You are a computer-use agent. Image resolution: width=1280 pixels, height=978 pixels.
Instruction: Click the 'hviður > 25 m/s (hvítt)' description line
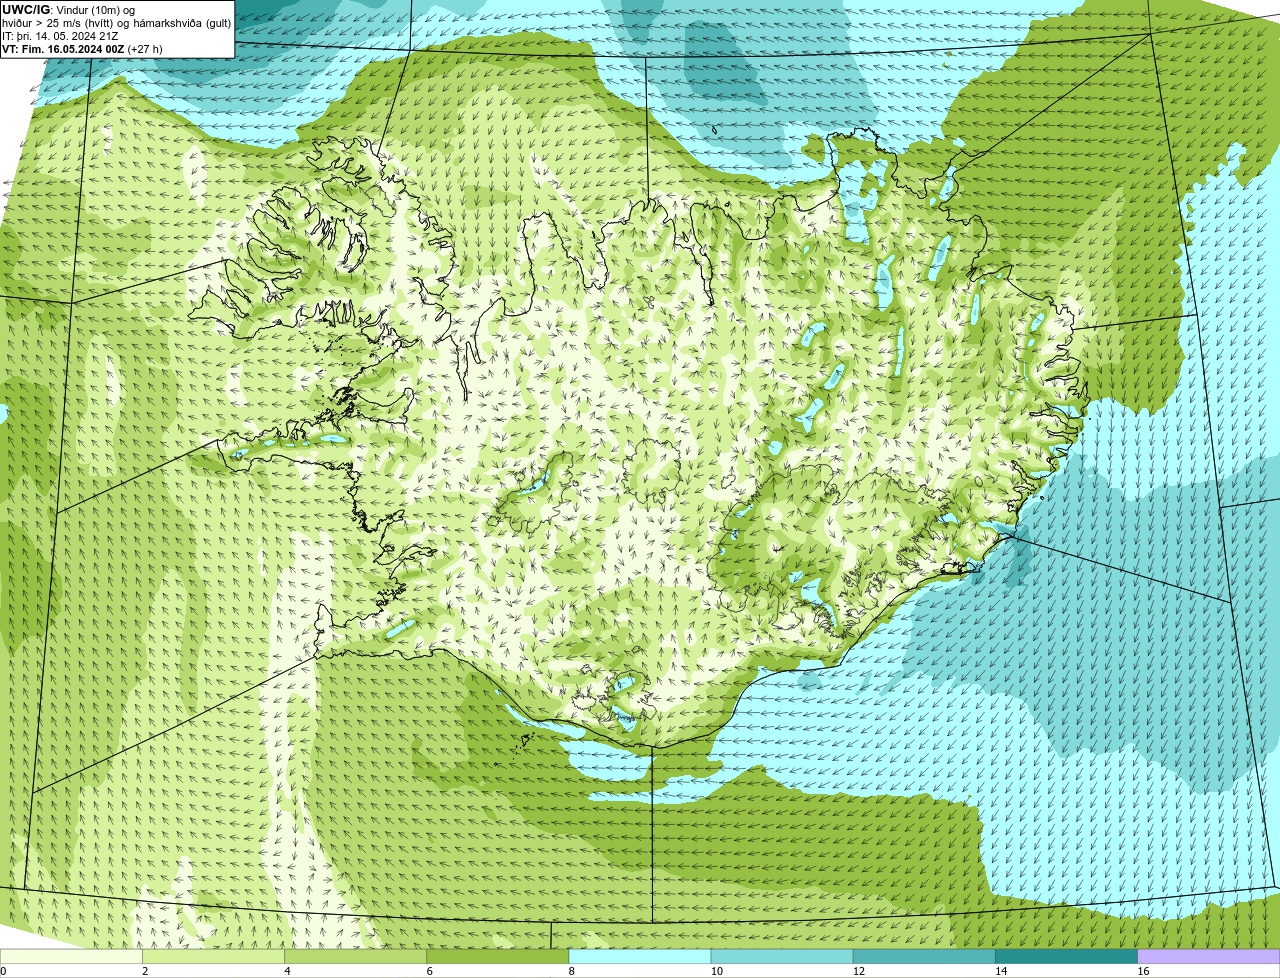pyautogui.click(x=116, y=23)
